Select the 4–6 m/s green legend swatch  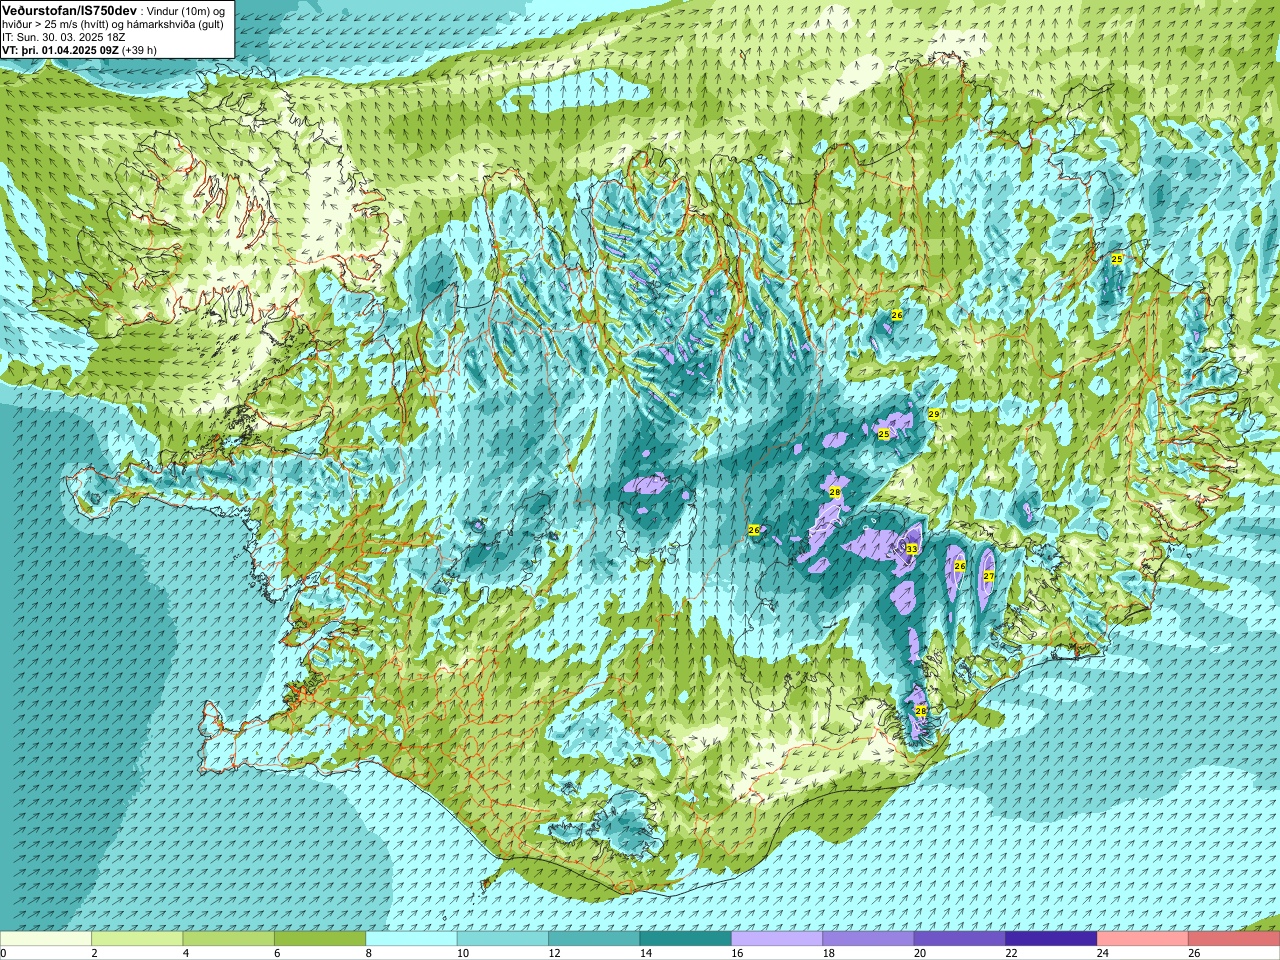pos(229,940)
